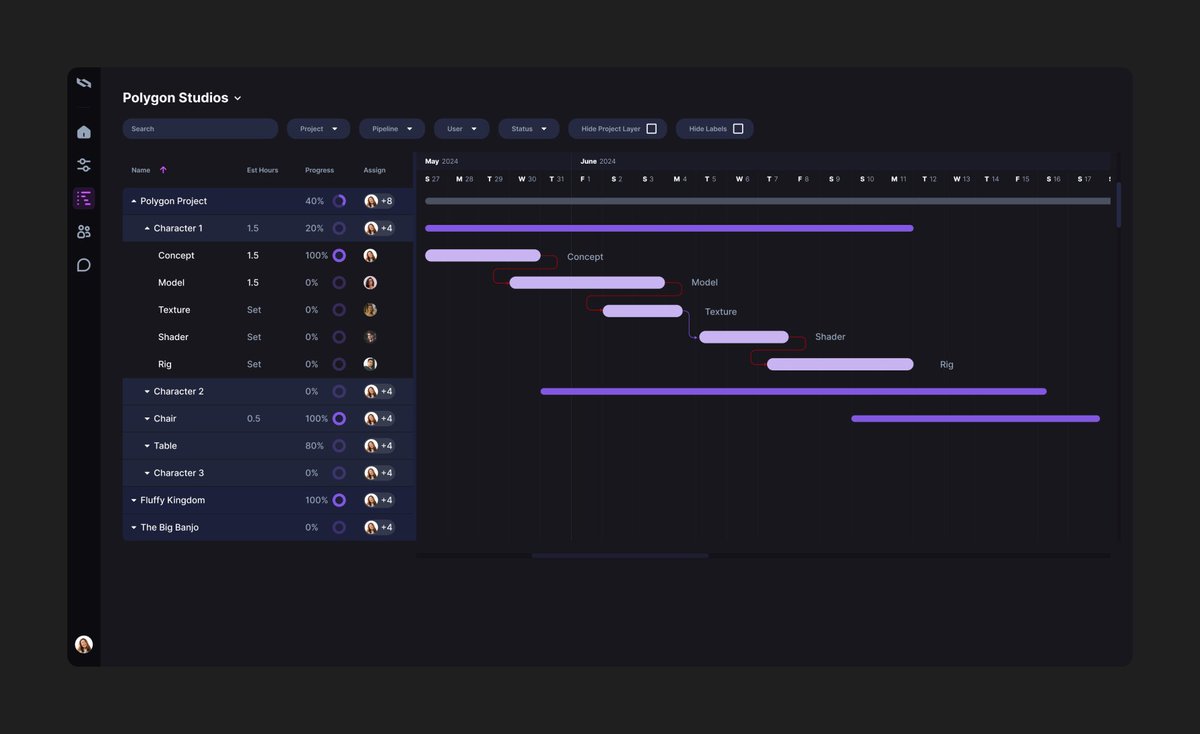This screenshot has width=1200, height=734.
Task: Open the Project filter dropdown
Action: click(319, 129)
